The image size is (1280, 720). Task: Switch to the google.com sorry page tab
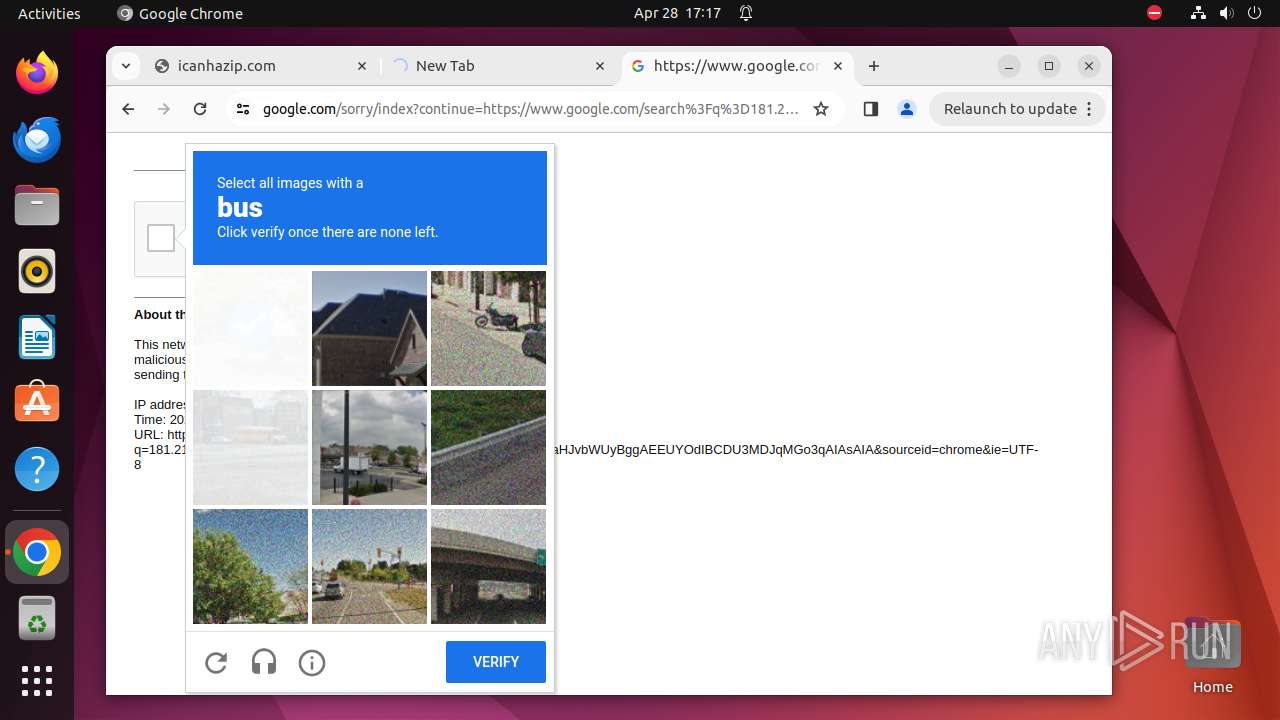point(738,66)
